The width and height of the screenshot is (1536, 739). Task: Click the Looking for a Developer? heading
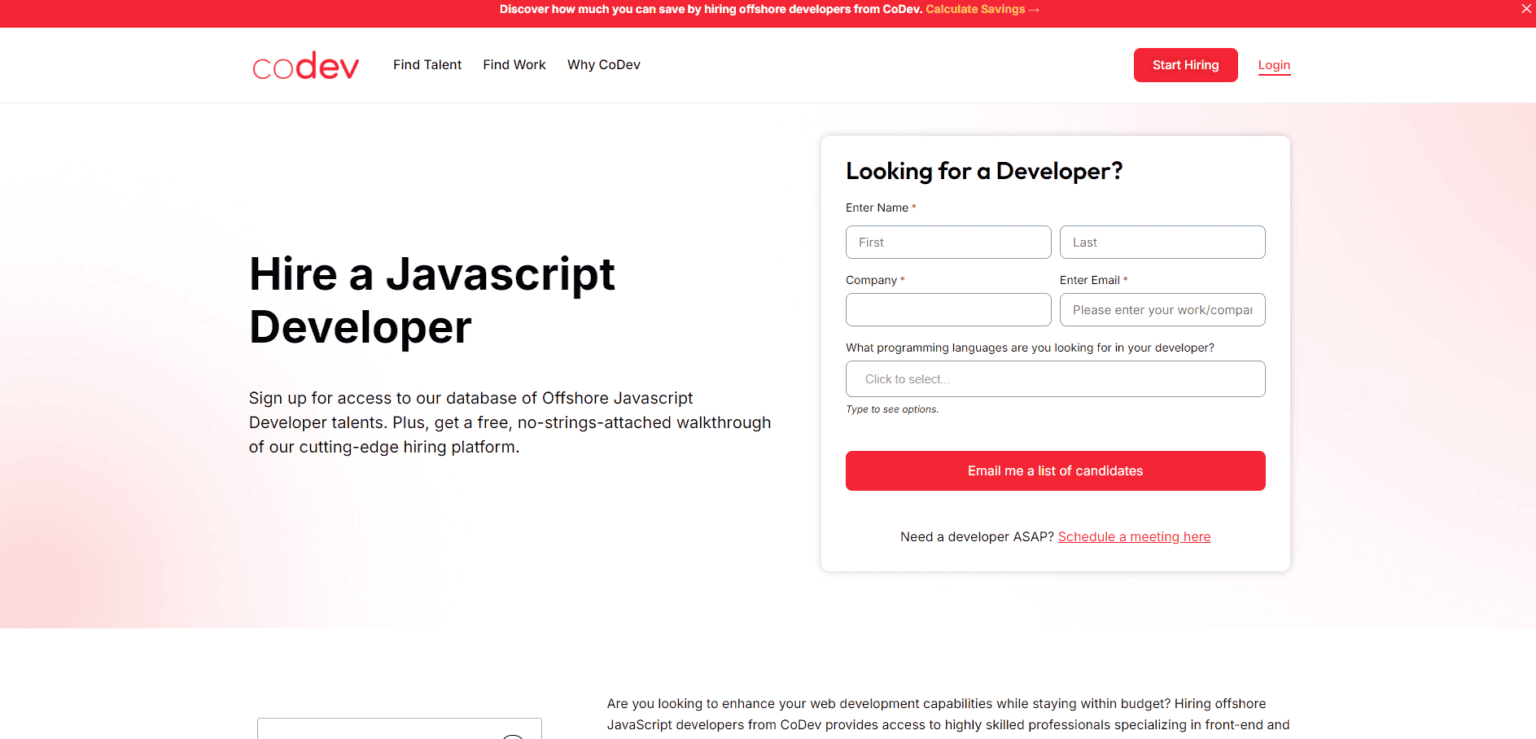pos(984,171)
